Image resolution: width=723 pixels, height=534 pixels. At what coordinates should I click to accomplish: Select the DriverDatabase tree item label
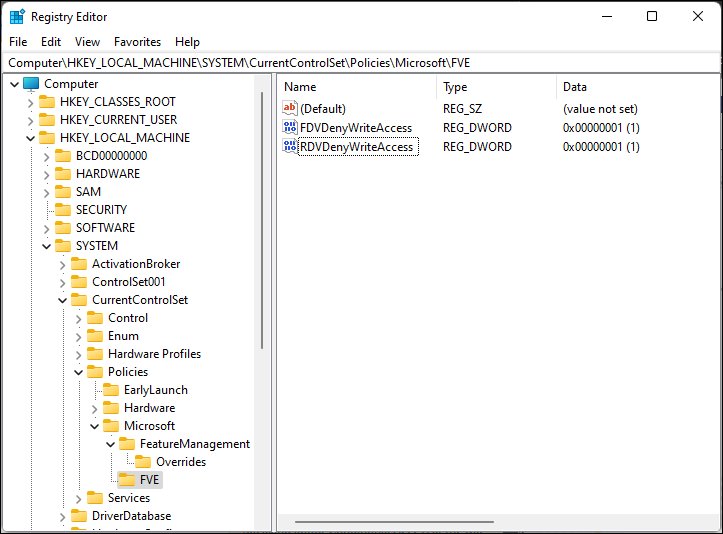(131, 516)
